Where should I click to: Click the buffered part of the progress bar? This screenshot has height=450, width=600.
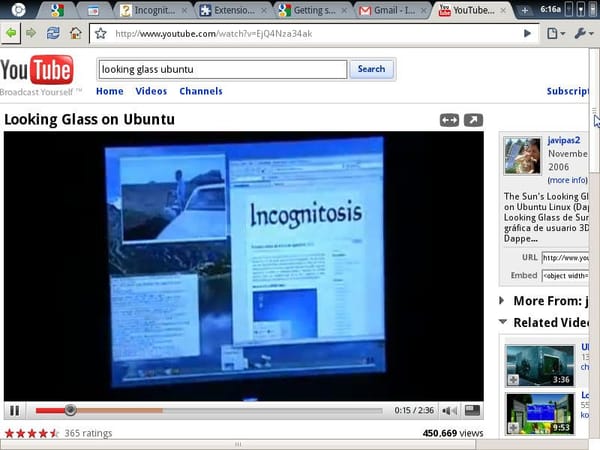pos(120,411)
